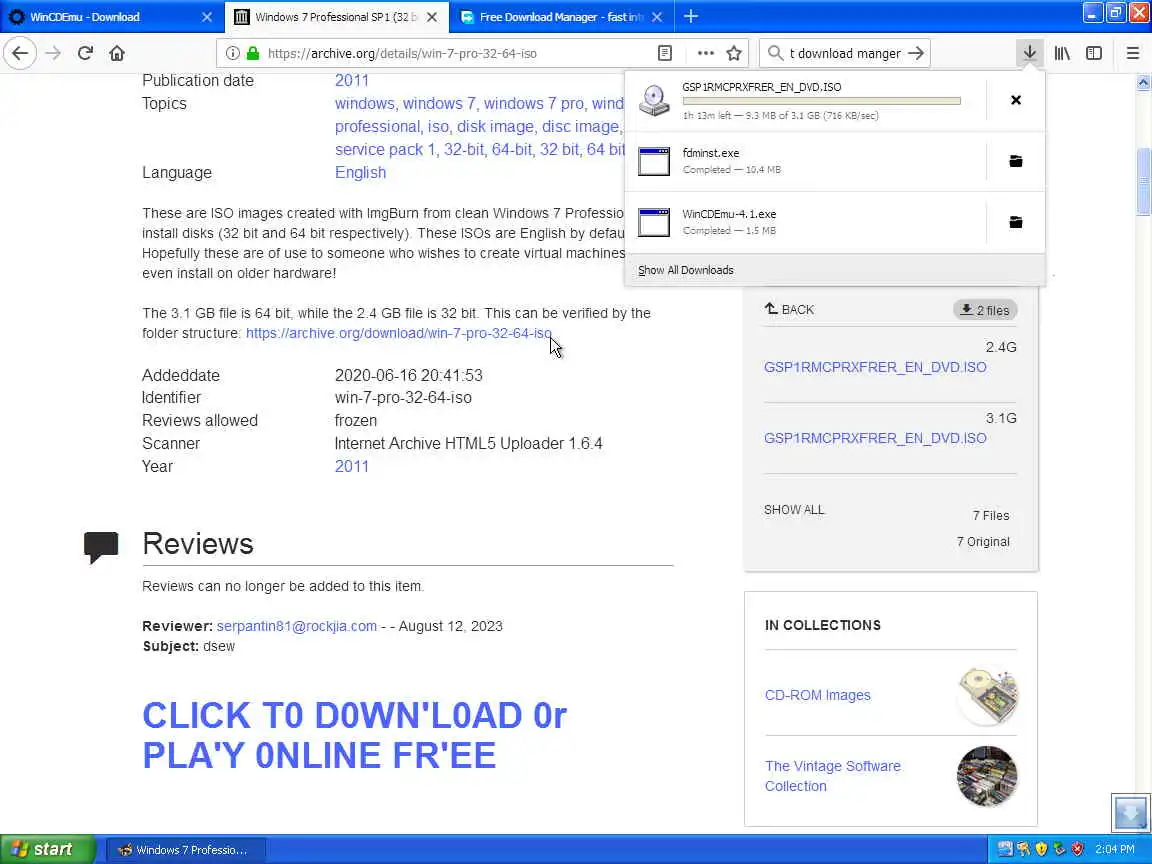
Task: Open the windows 7 pro topic link
Action: (534, 104)
